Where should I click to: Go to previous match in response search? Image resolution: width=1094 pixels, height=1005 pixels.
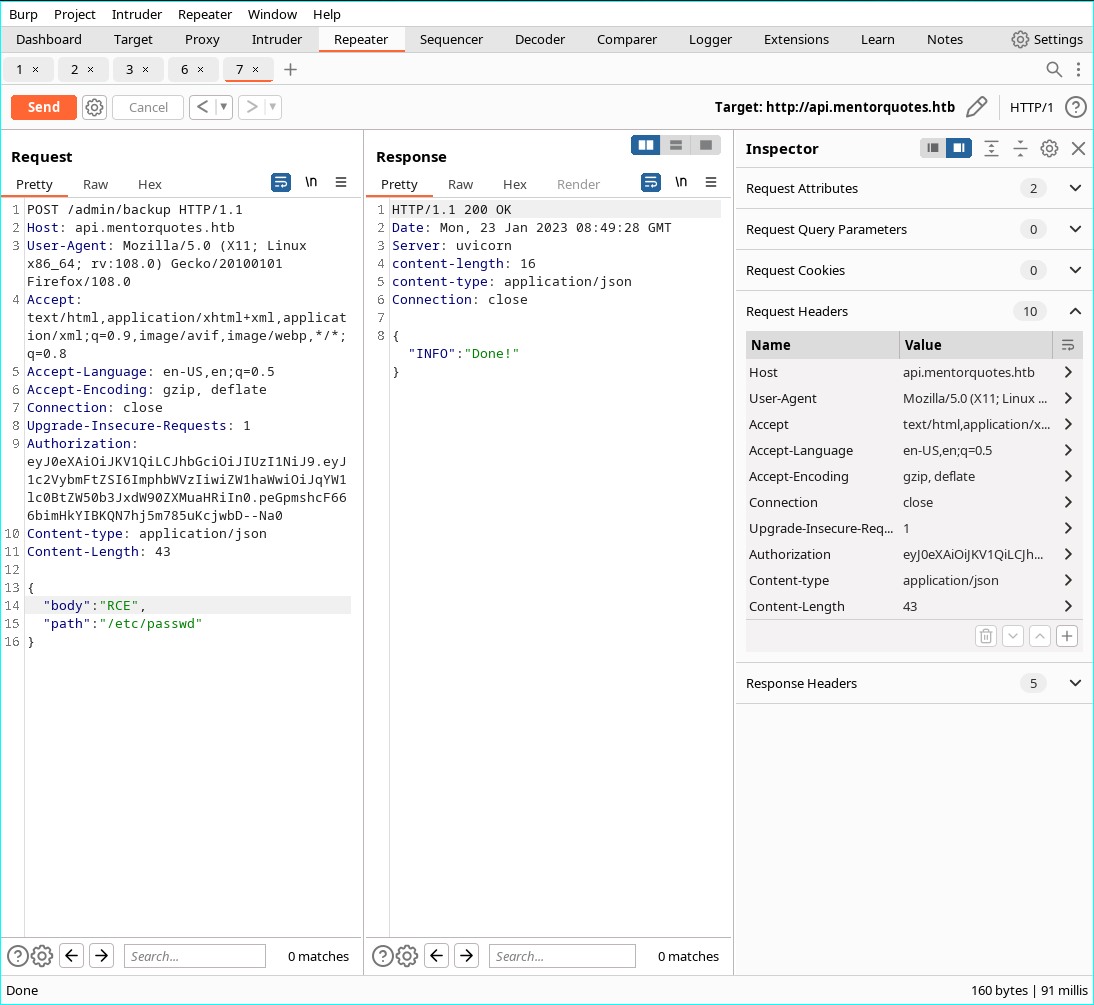437,955
